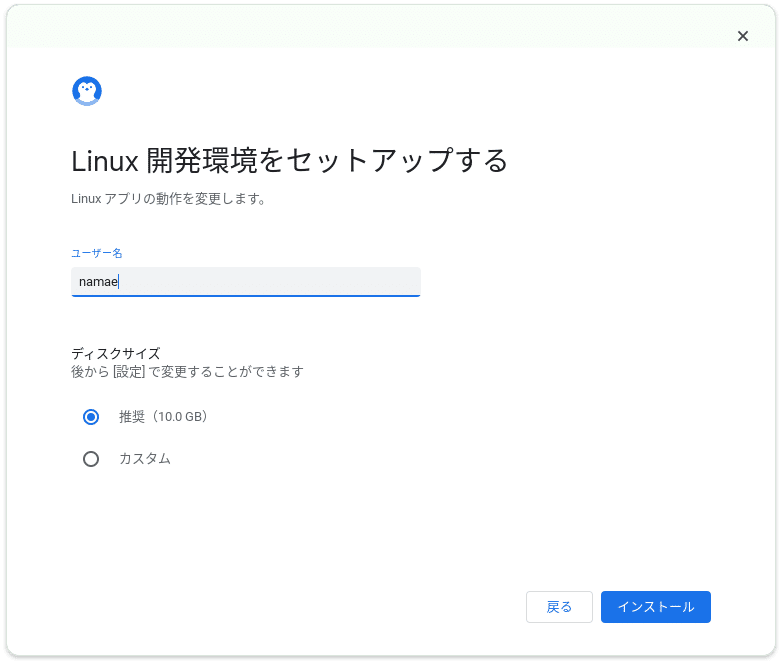Click the empty blank area of username box
The image size is (782, 664).
click(269, 282)
